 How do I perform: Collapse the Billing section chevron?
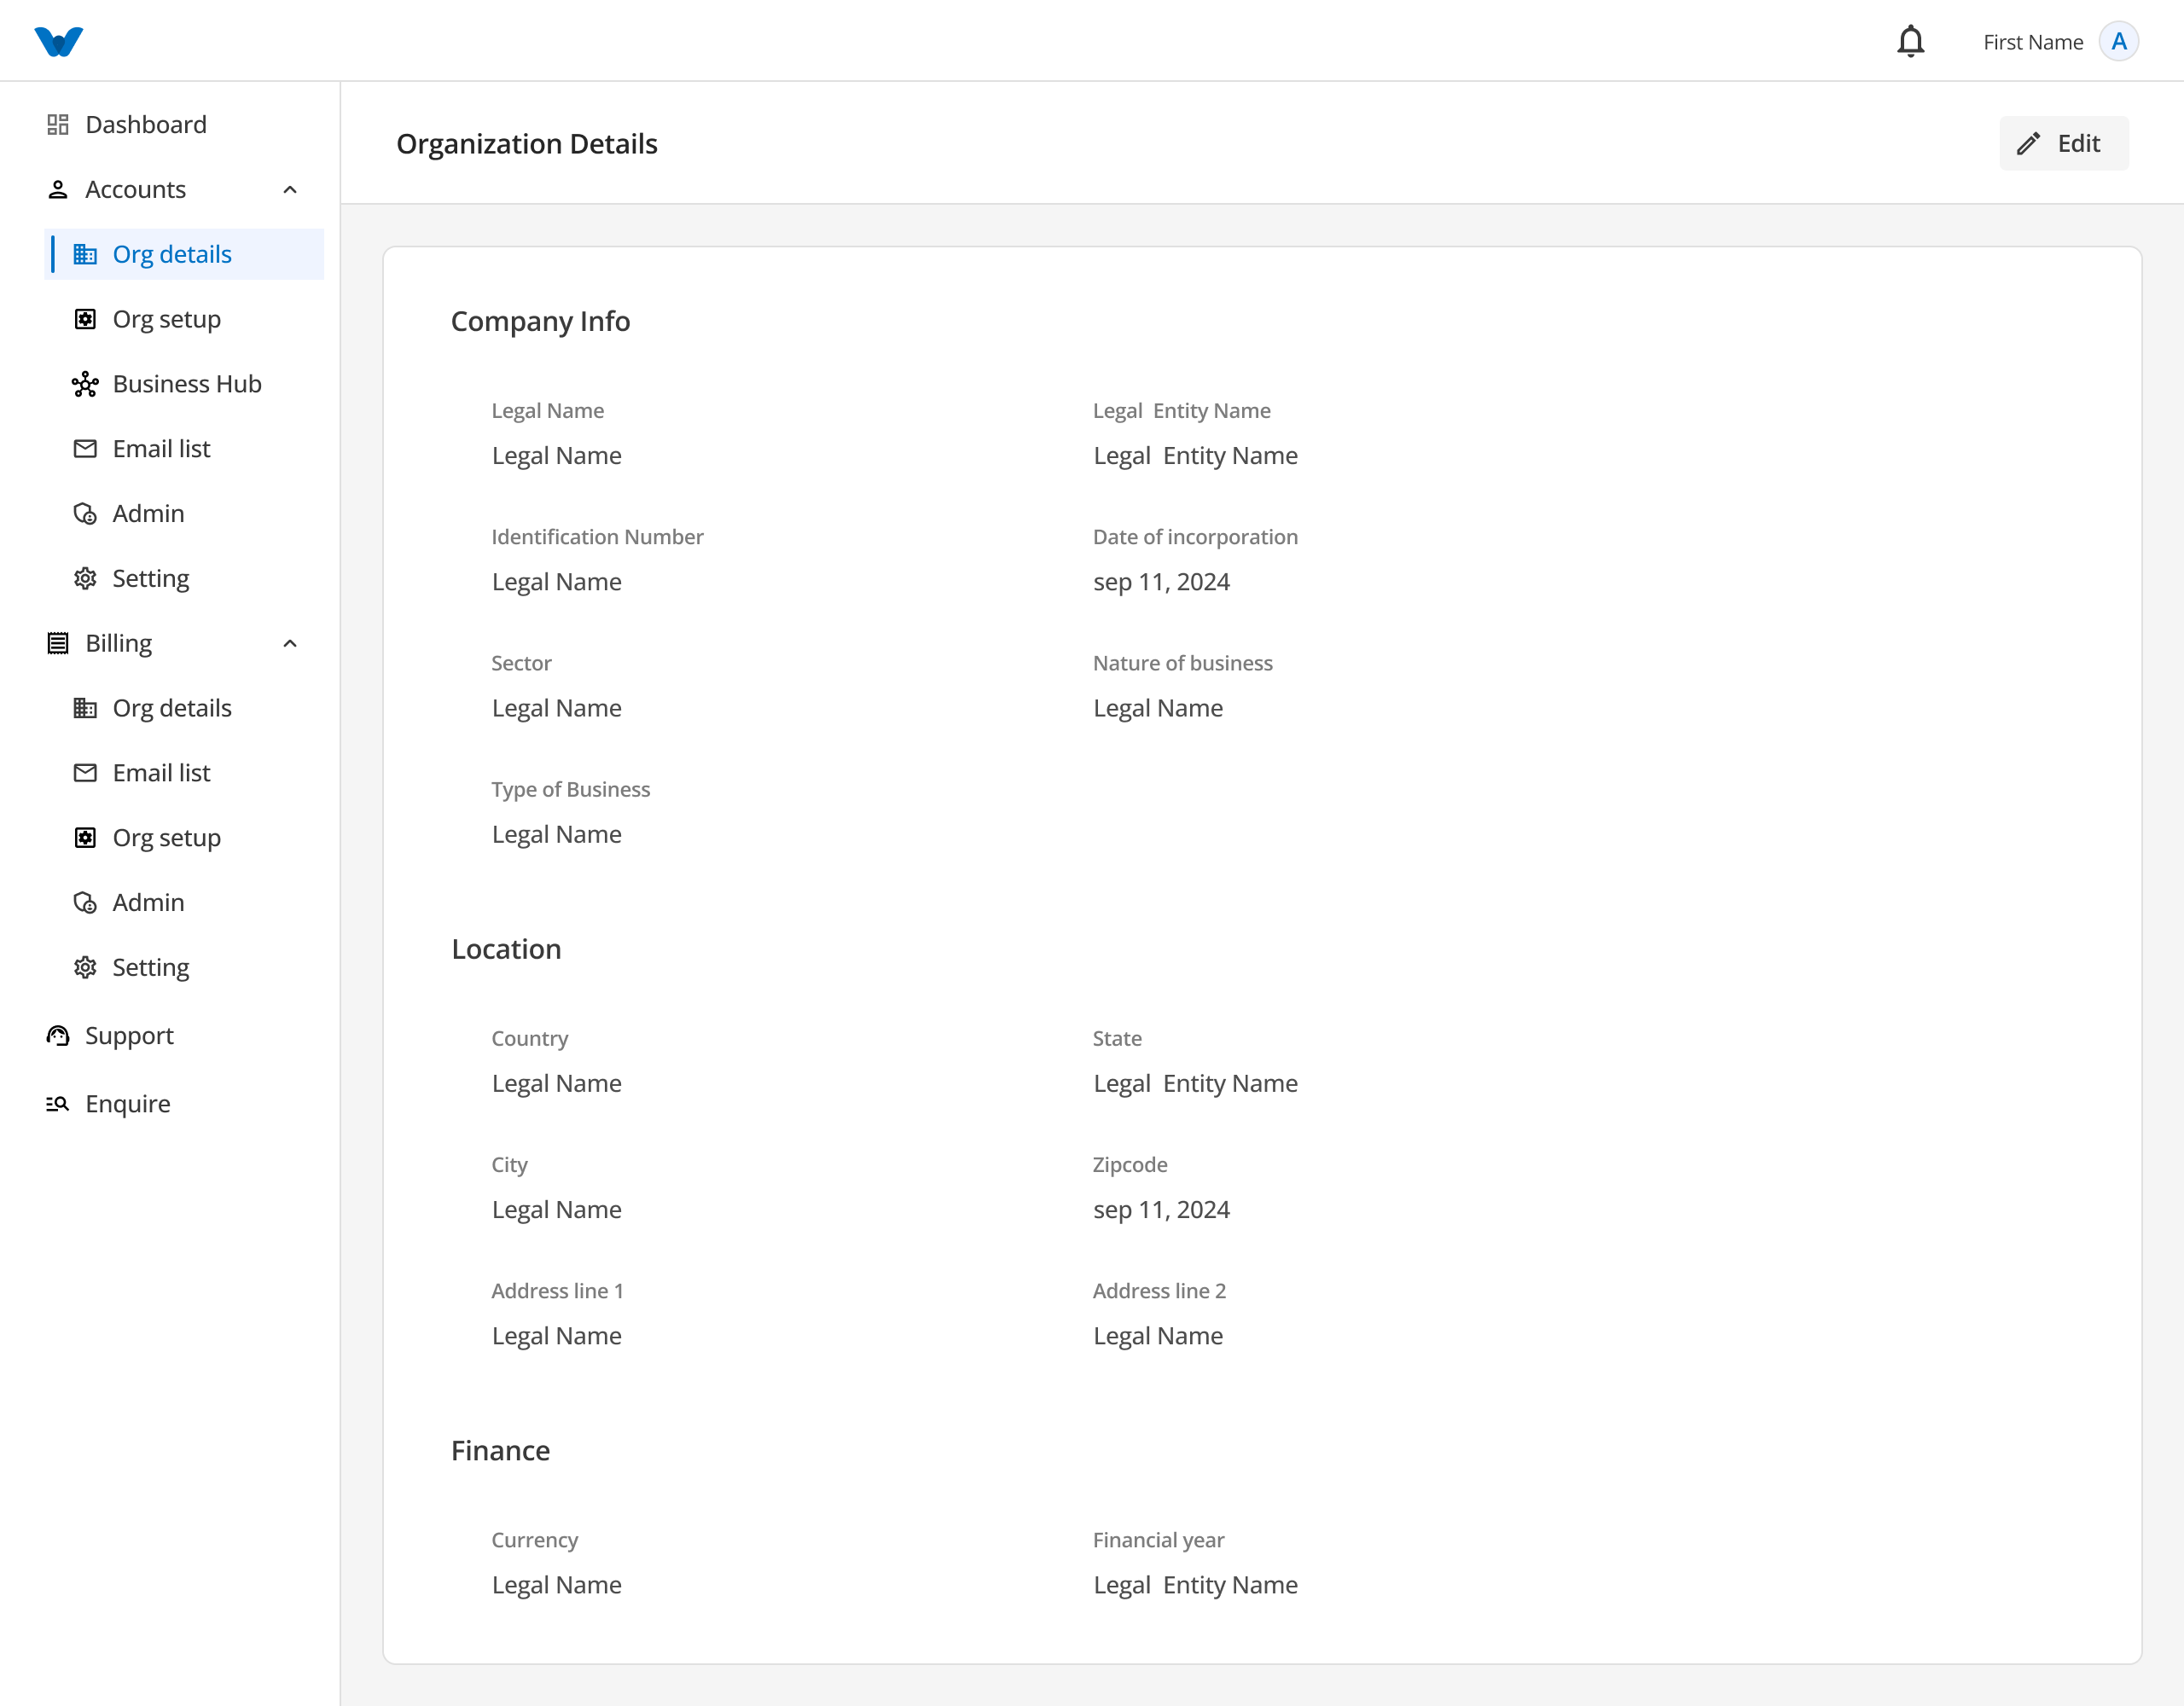pyautogui.click(x=290, y=643)
